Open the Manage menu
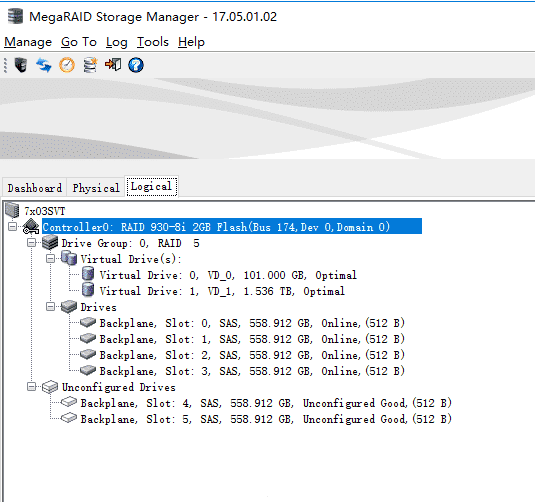Image resolution: width=535 pixels, height=502 pixels. pyautogui.click(x=28, y=42)
